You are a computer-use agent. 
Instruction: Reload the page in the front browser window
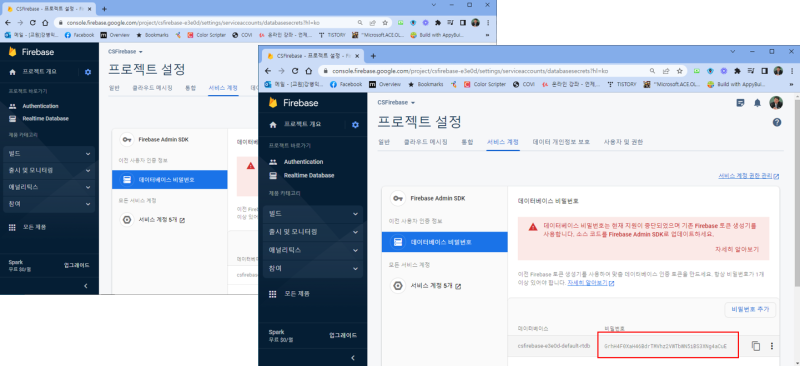click(295, 71)
